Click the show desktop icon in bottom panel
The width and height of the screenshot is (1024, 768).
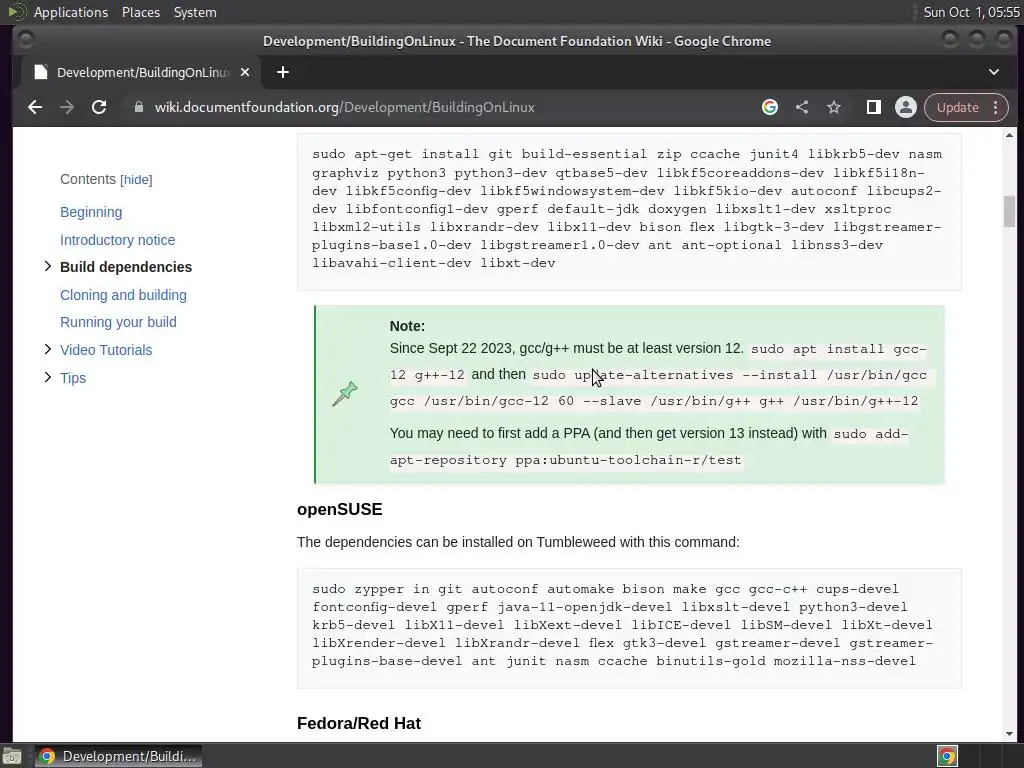[11, 757]
